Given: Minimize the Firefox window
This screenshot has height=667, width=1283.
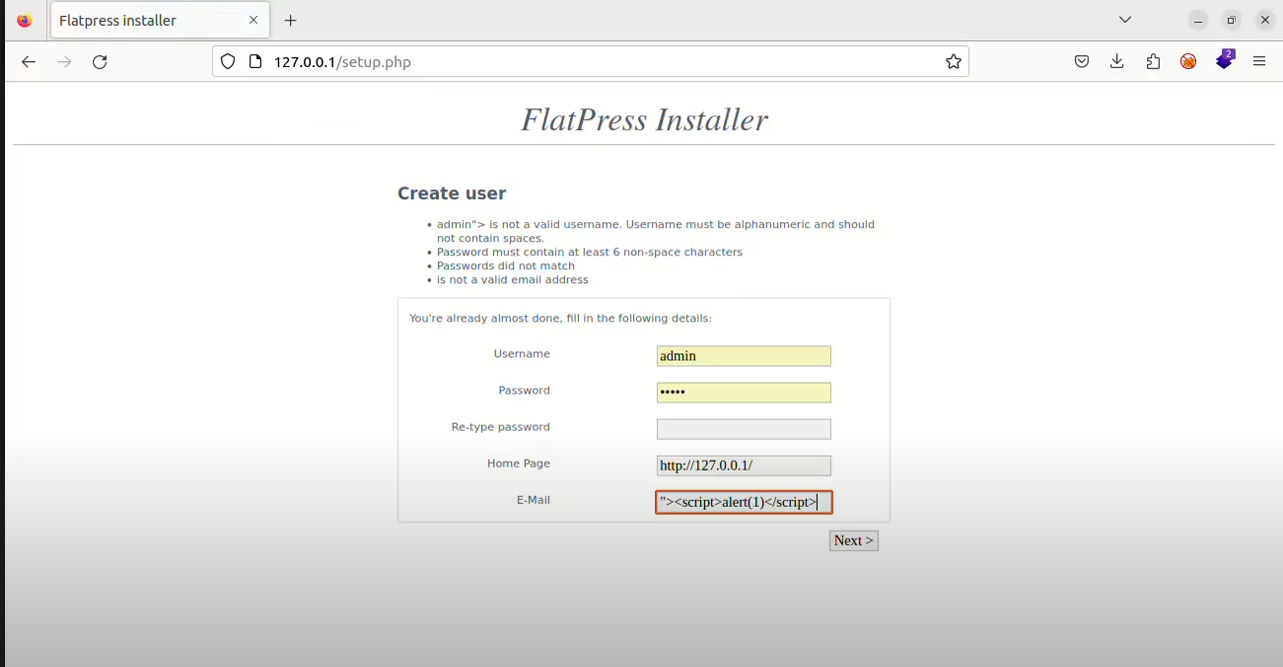Looking at the screenshot, I should tap(1198, 20).
